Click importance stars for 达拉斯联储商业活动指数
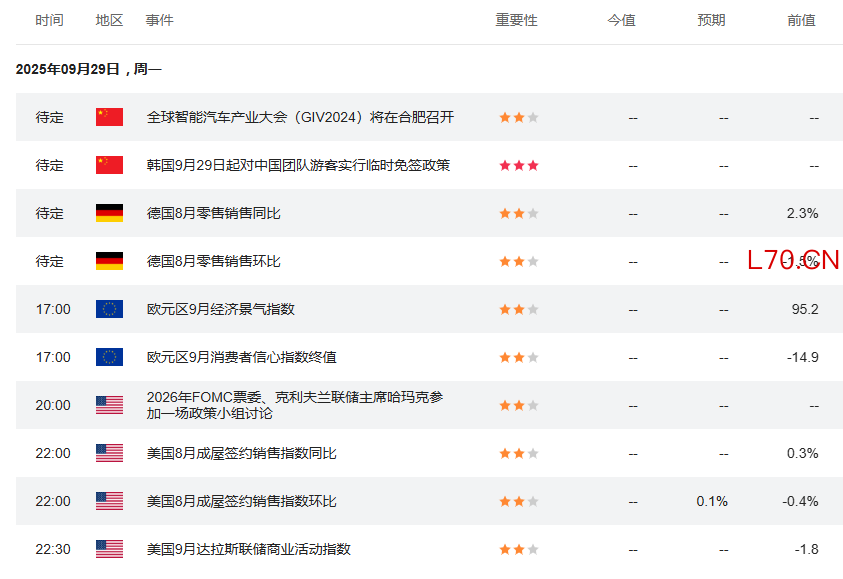 [519, 549]
